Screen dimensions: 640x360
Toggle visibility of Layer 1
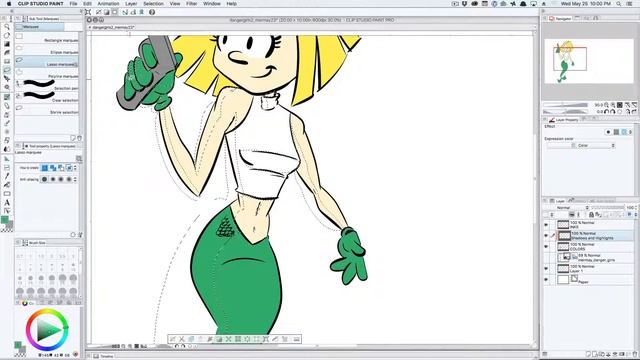(546, 269)
